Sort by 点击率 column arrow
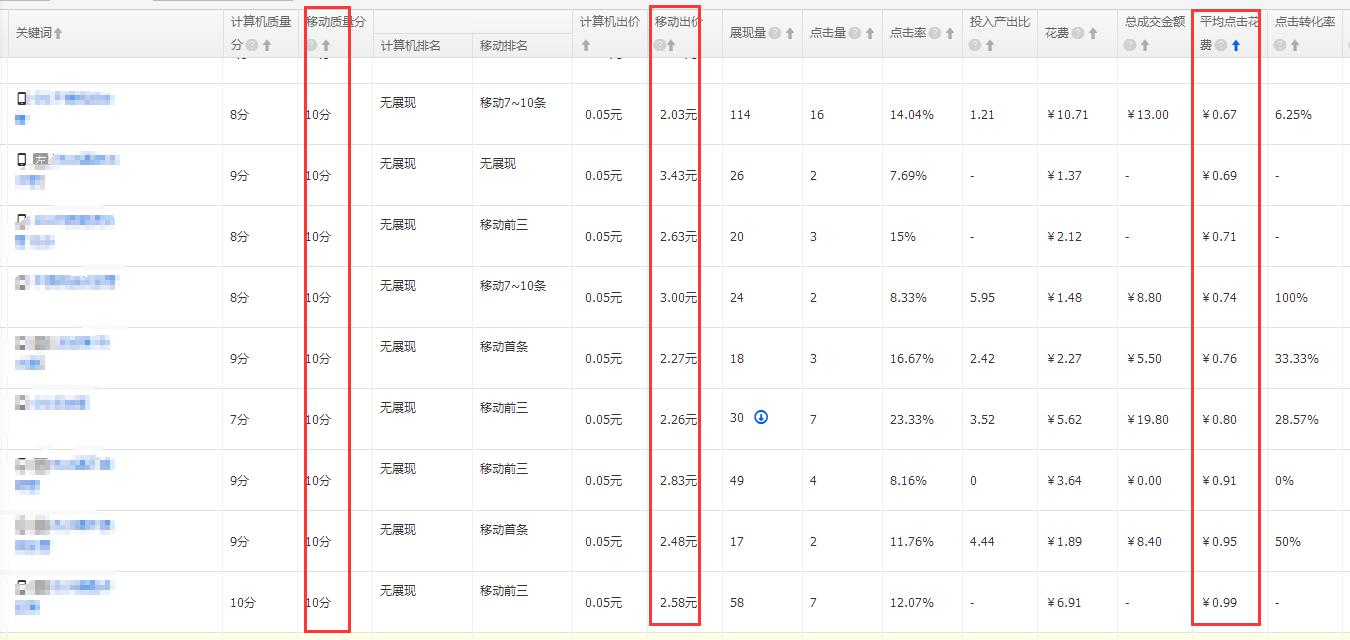 [x=949, y=33]
